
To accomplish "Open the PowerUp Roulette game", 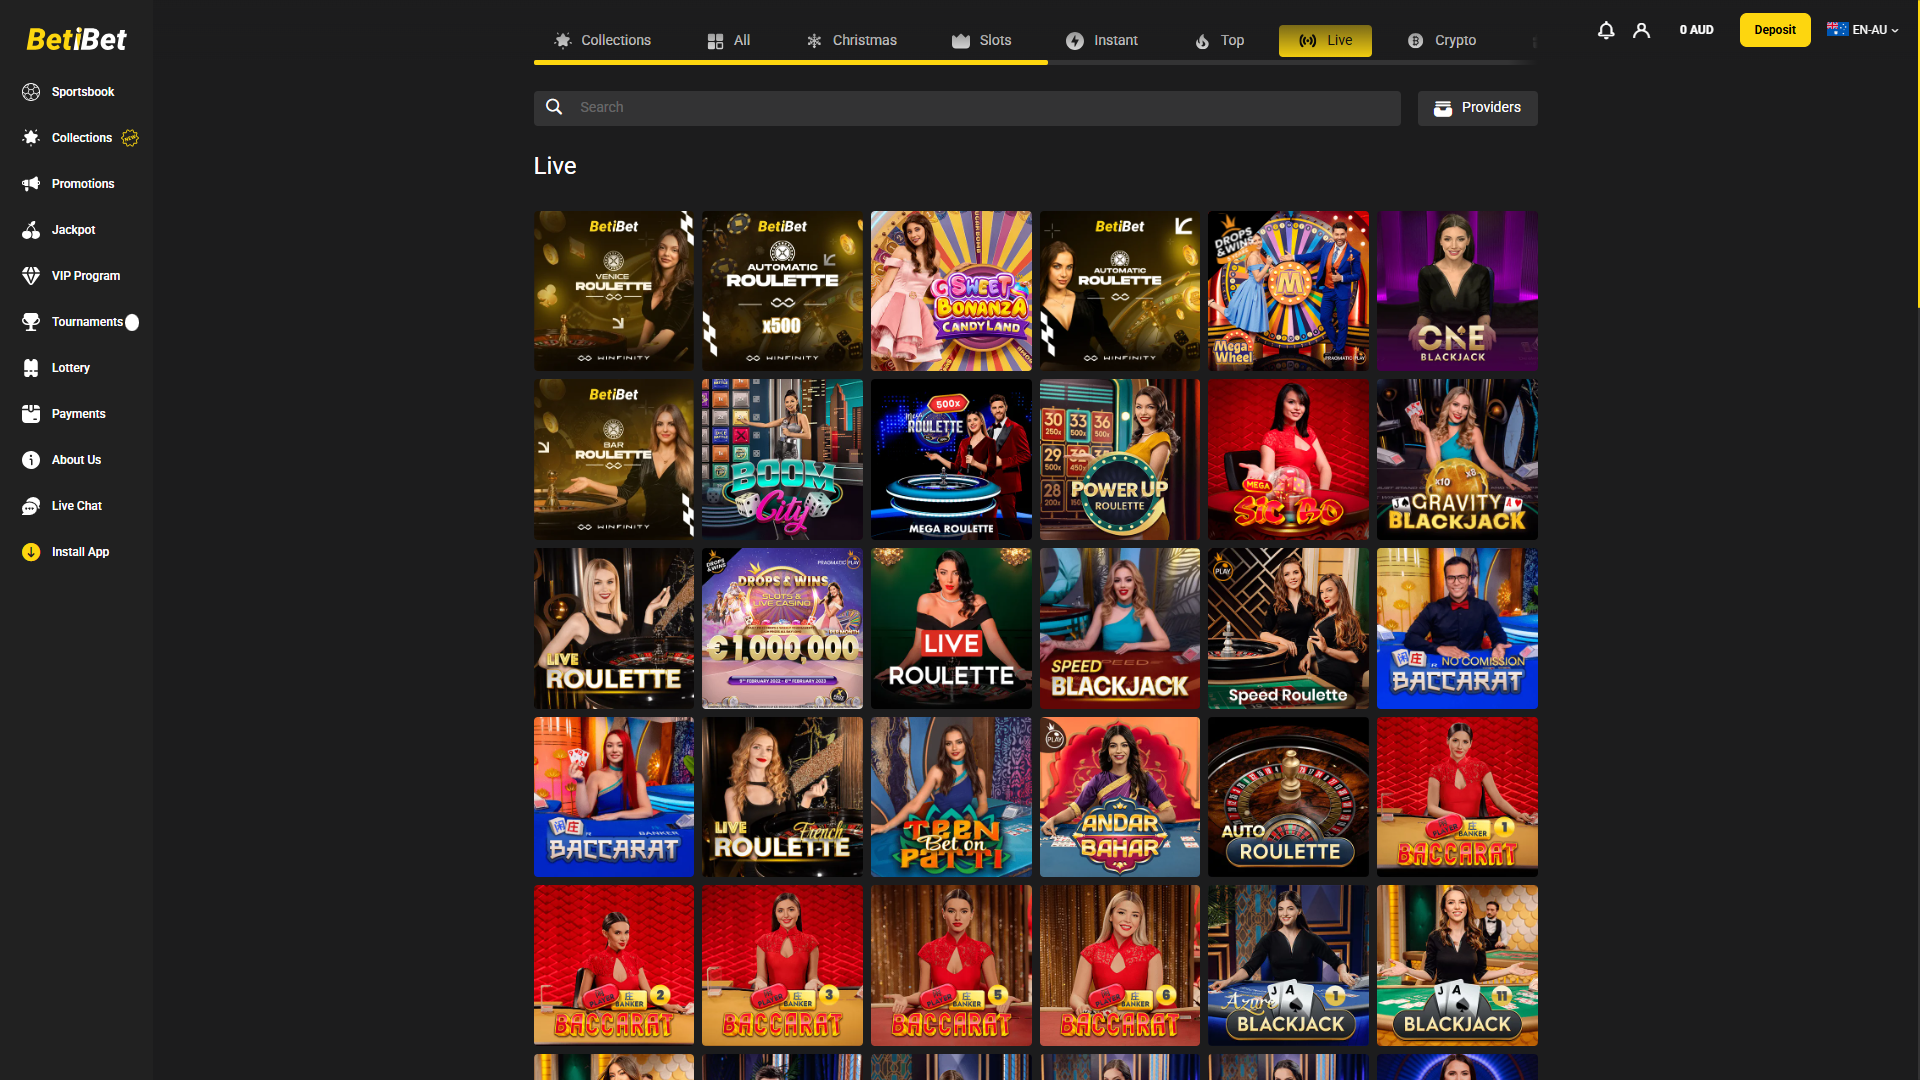I will 1120,460.
